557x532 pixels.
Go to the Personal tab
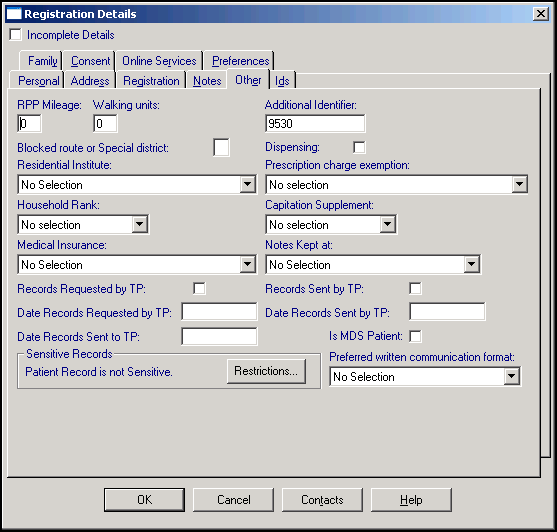(38, 81)
